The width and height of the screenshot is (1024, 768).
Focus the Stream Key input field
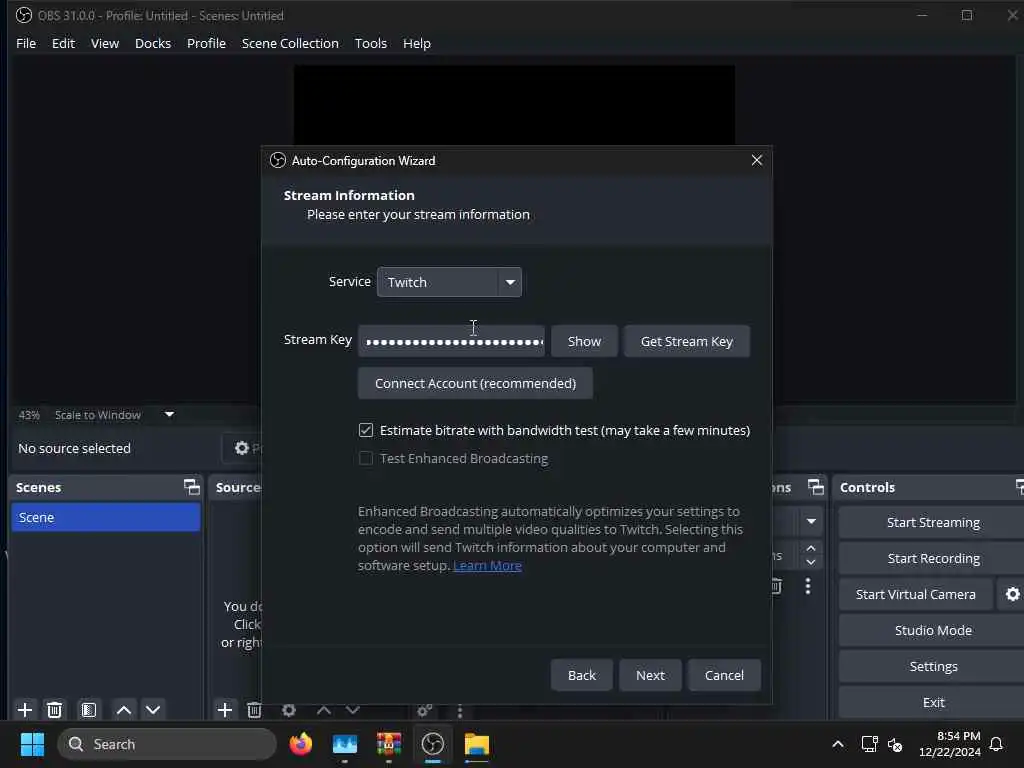pos(451,341)
